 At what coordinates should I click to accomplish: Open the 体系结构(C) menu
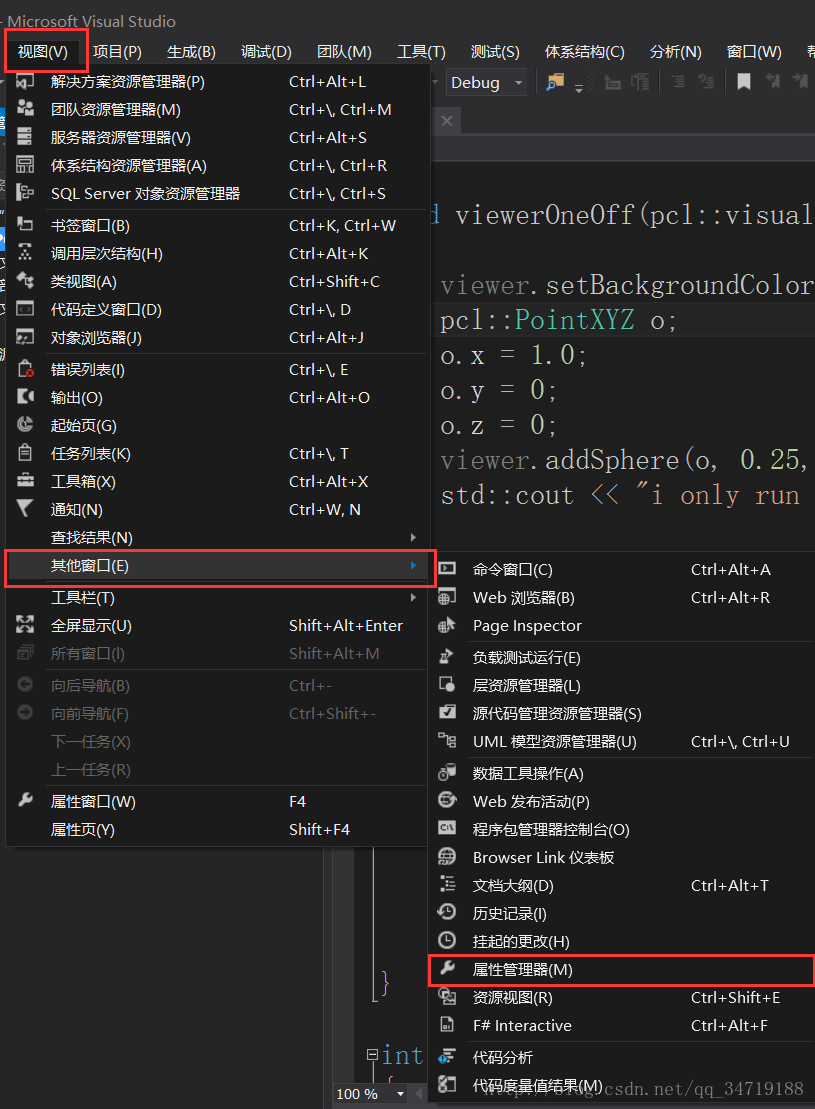tap(584, 52)
